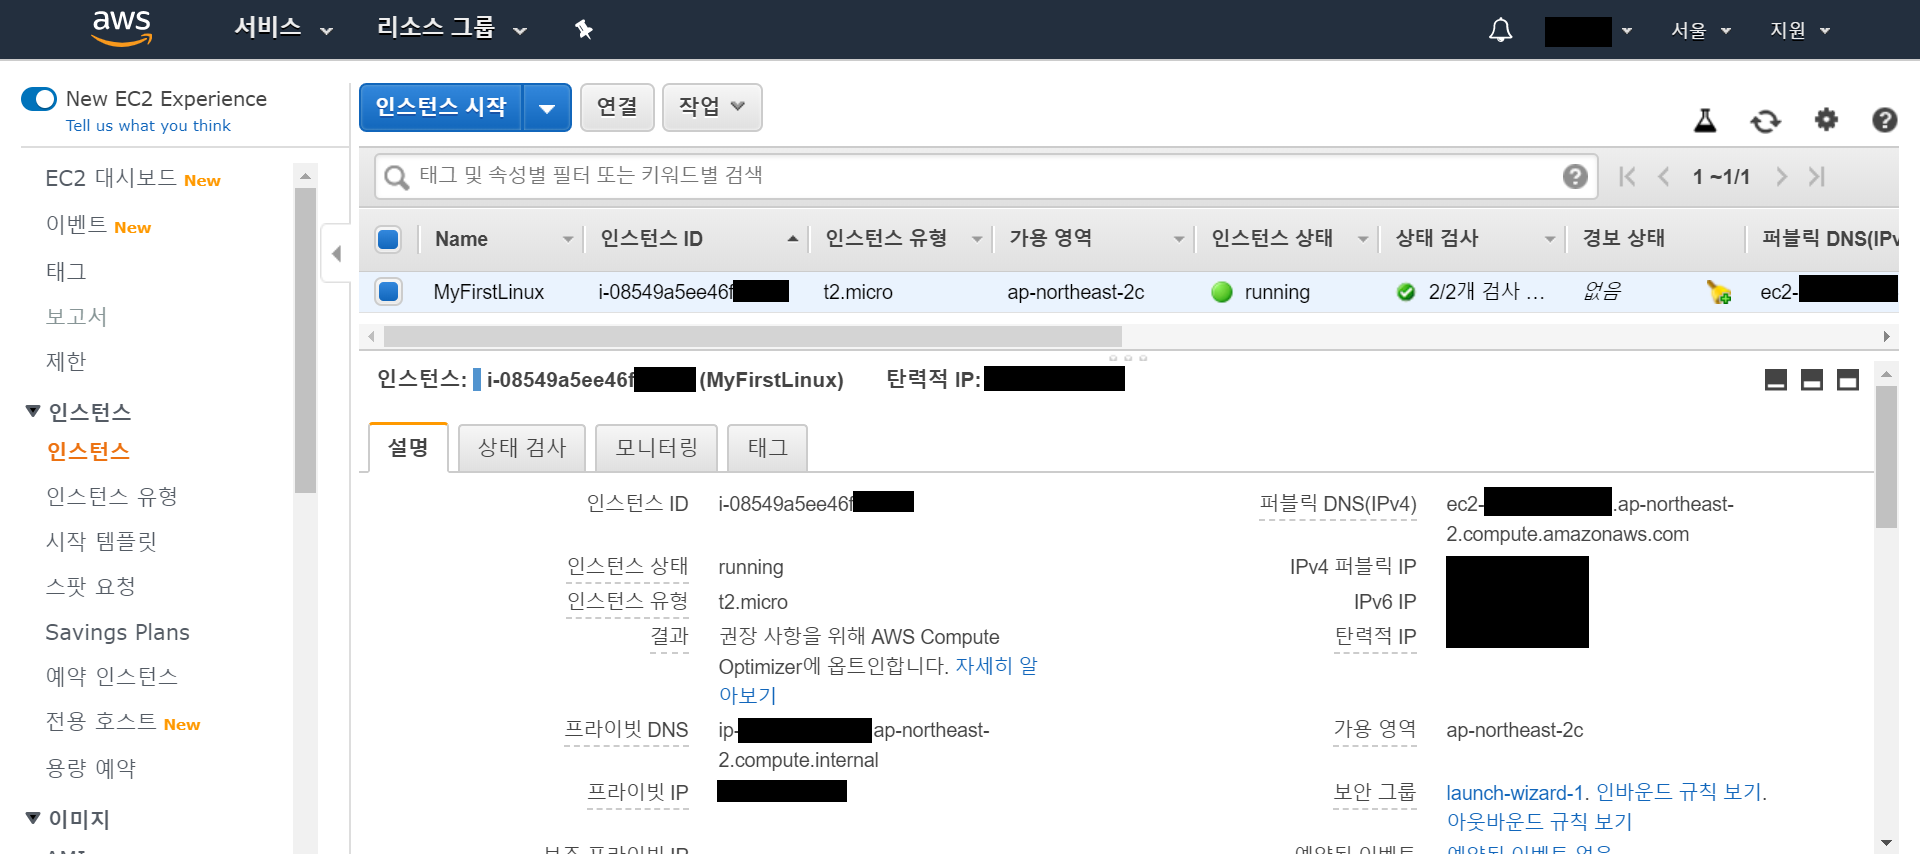The image size is (1920, 854).
Task: Switch to the 설명 tab
Action: click(x=408, y=447)
